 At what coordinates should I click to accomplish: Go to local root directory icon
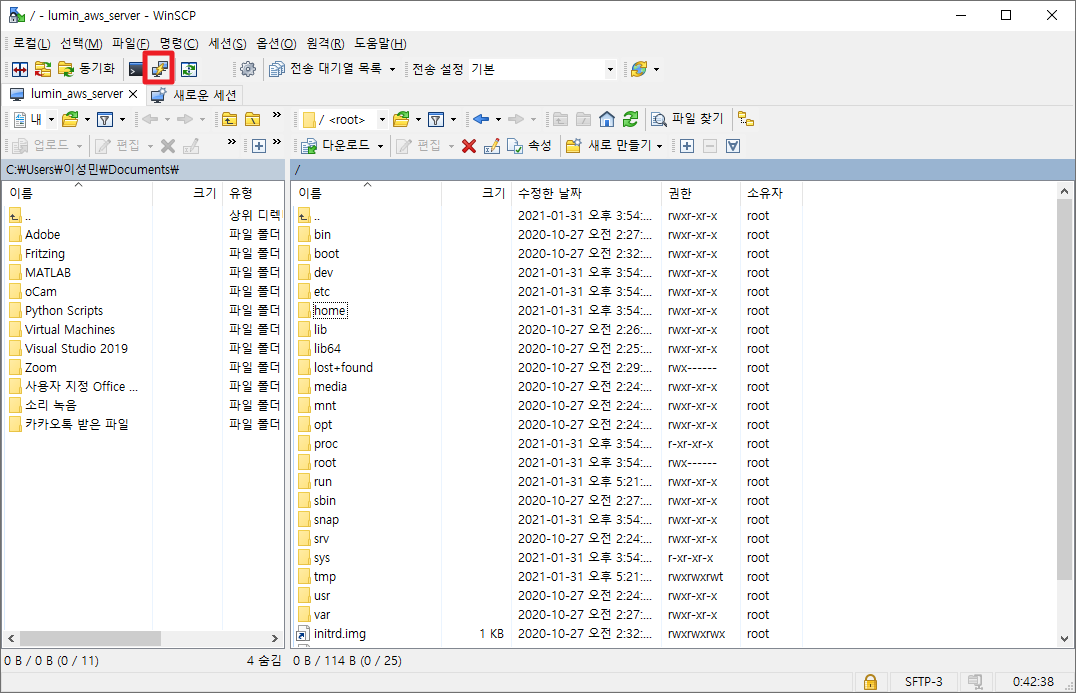pos(253,120)
